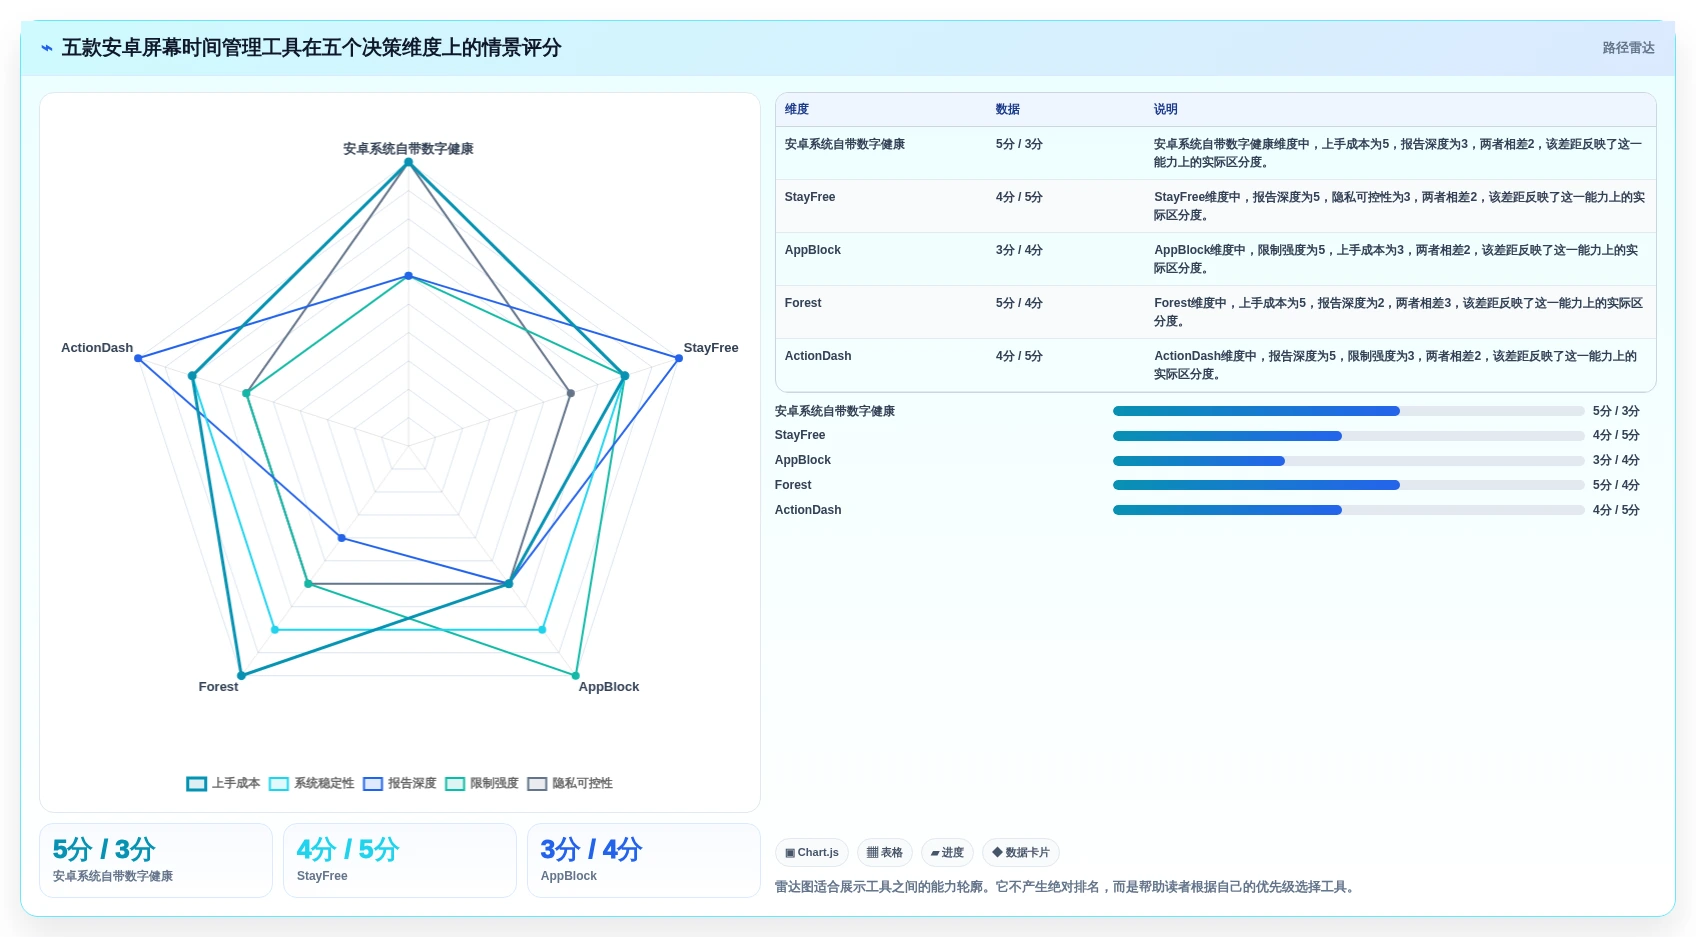Select the Forest table row name

point(803,304)
